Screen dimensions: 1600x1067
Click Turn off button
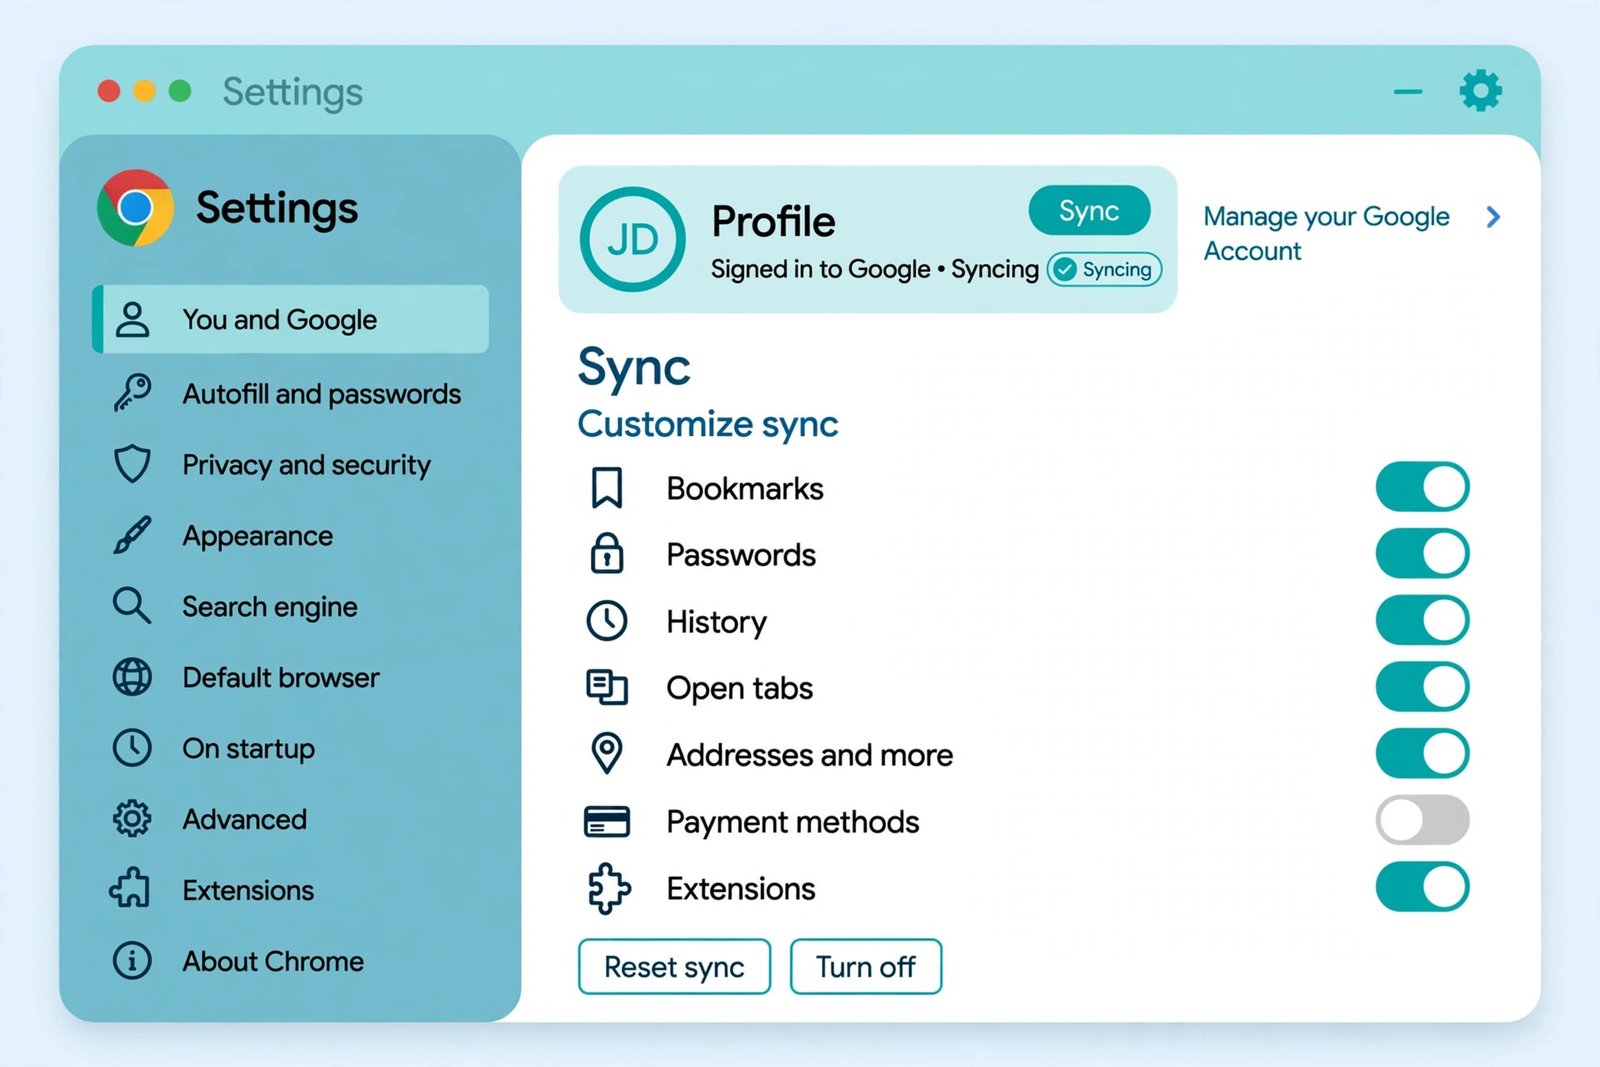[866, 967]
